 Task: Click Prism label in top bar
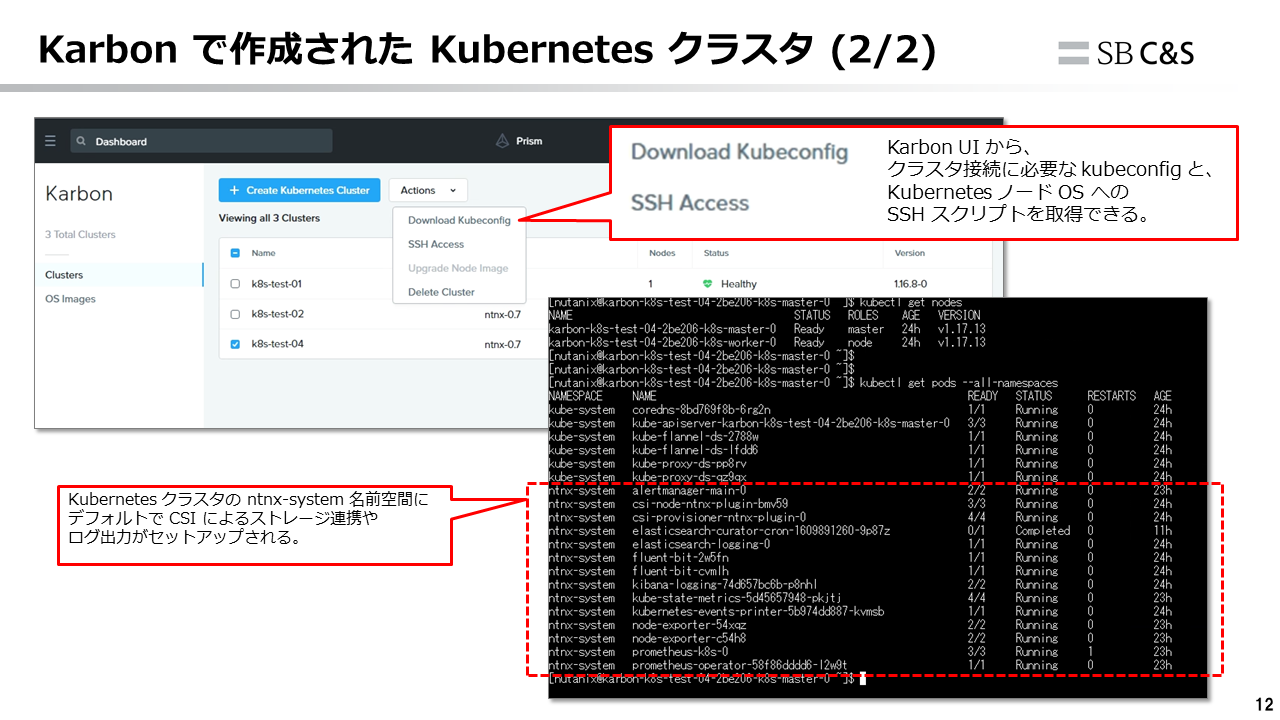(x=529, y=141)
